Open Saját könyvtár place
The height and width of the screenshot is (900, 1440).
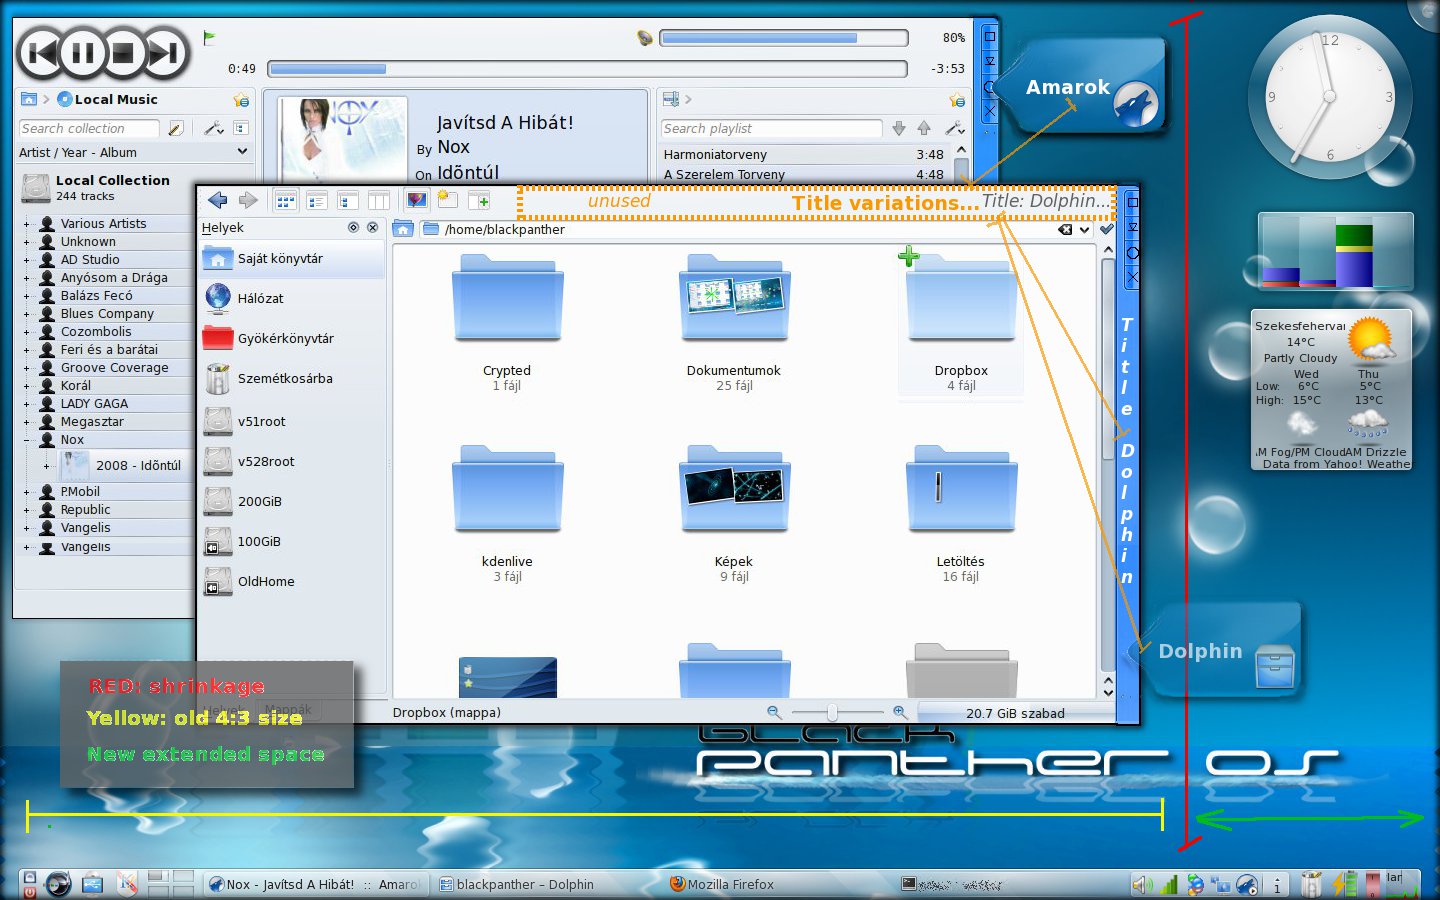292,259
